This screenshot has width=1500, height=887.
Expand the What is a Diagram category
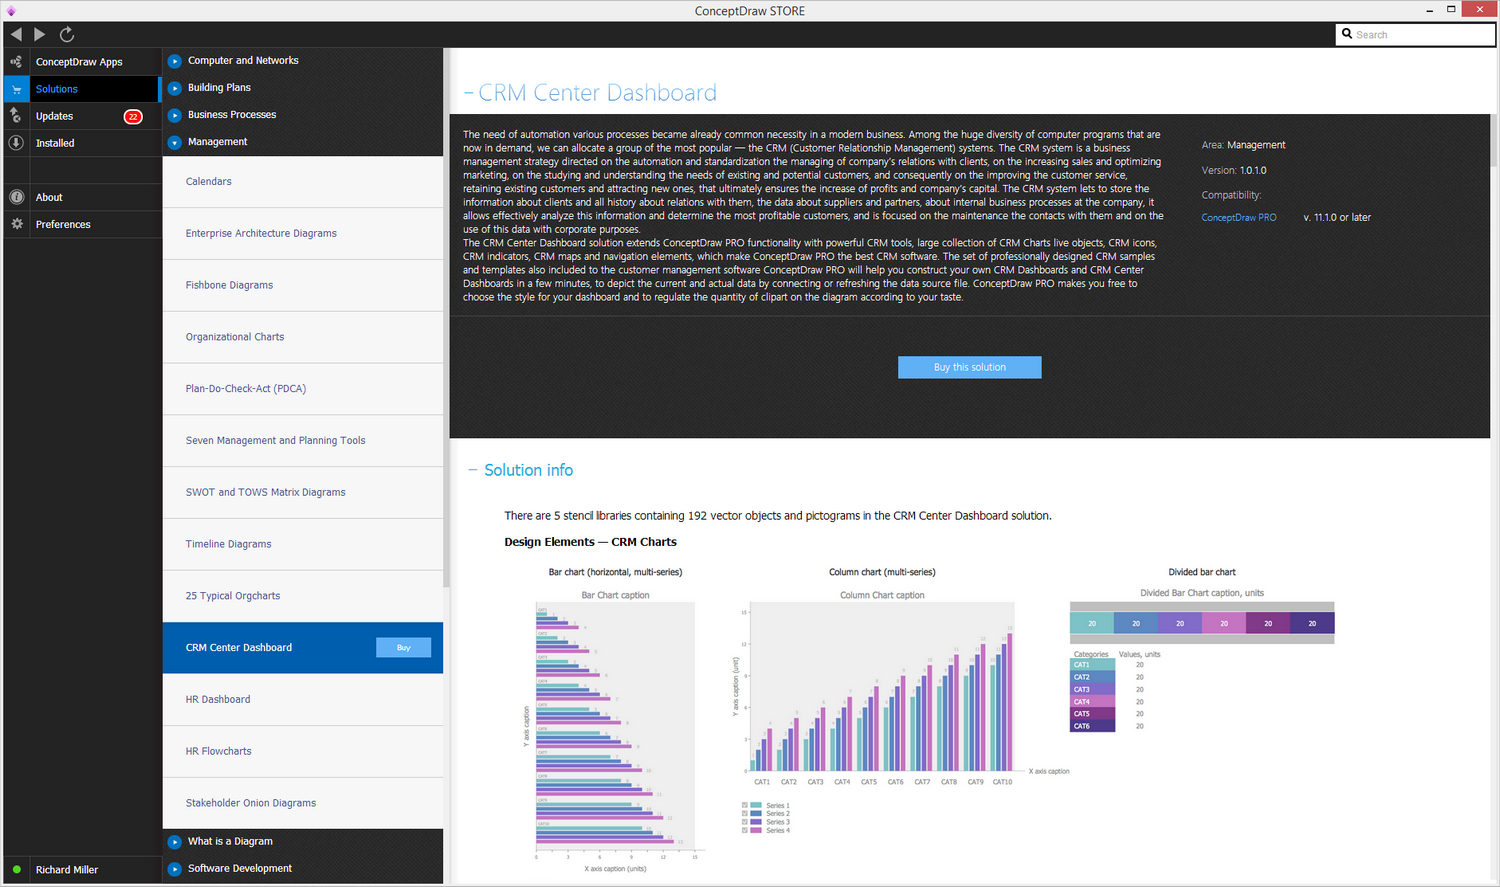point(175,842)
